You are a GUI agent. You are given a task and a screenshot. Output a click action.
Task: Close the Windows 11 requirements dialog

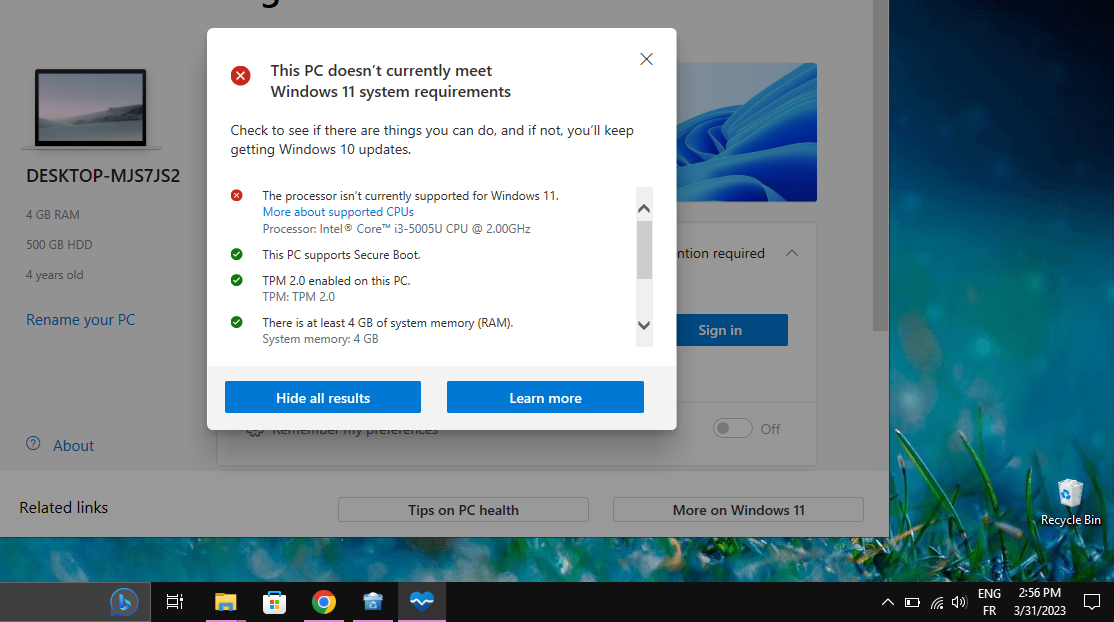(646, 59)
